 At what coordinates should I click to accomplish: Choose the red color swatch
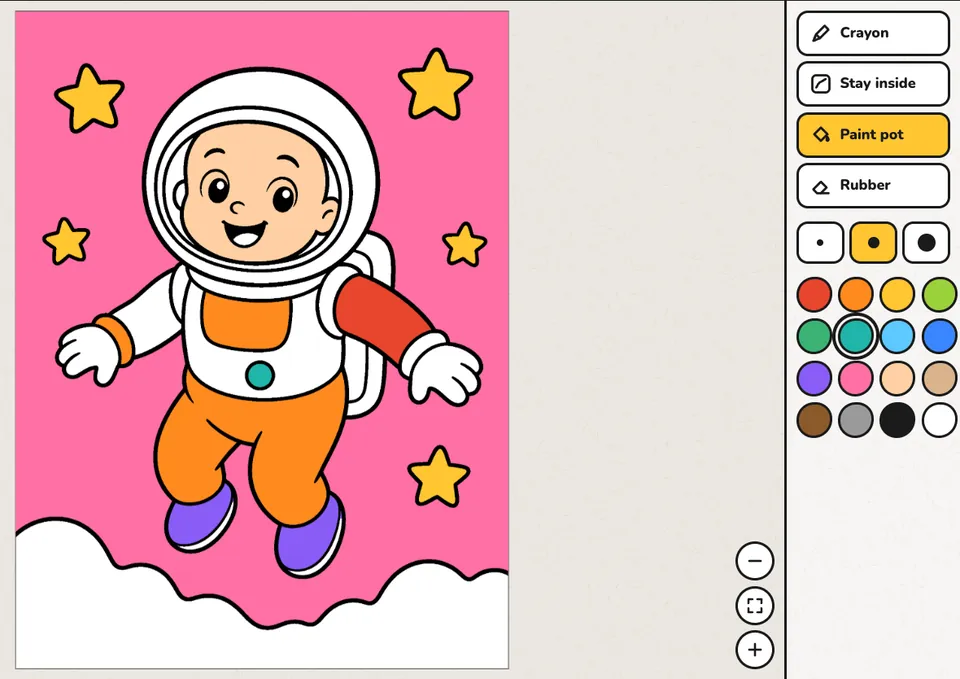coord(814,294)
